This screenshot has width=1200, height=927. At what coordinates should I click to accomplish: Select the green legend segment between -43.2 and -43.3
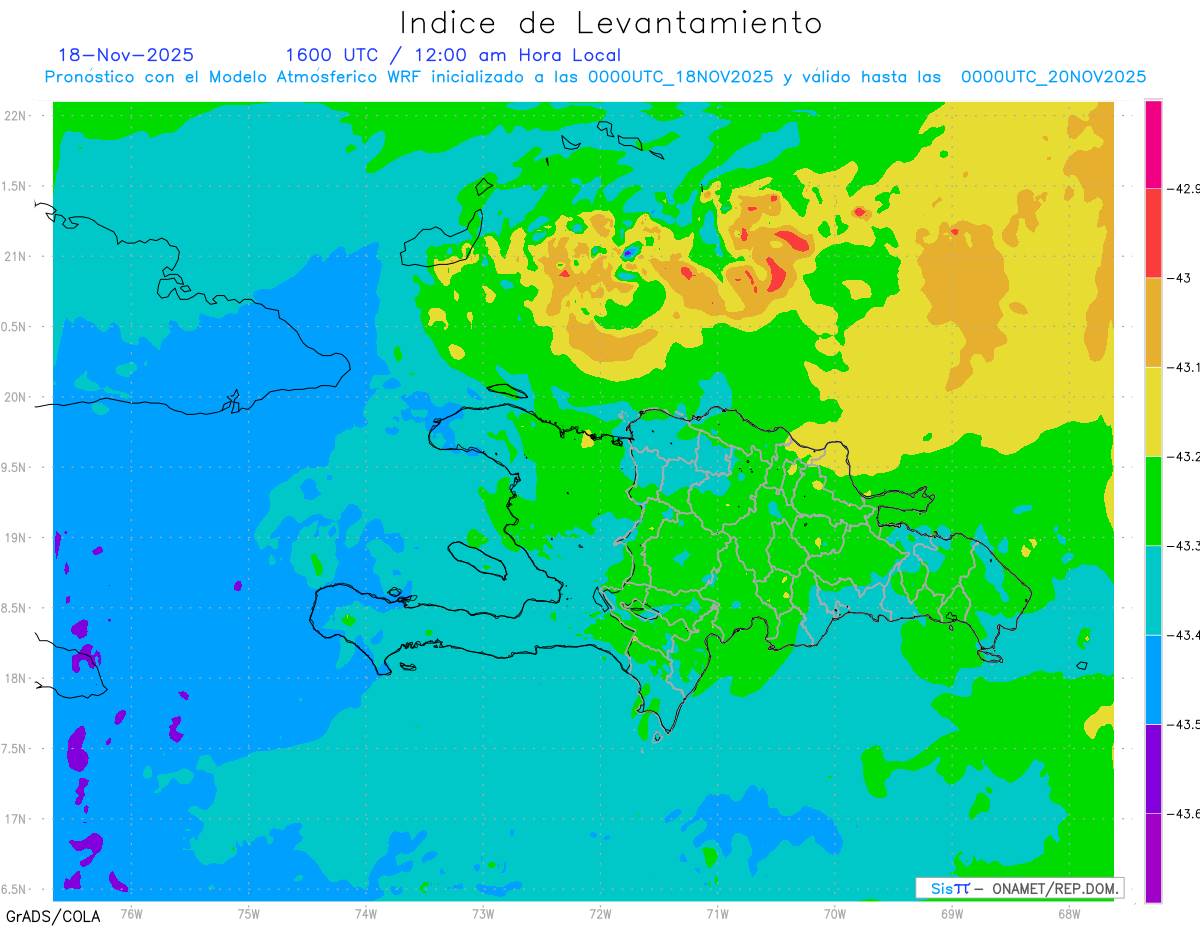coord(1153,500)
